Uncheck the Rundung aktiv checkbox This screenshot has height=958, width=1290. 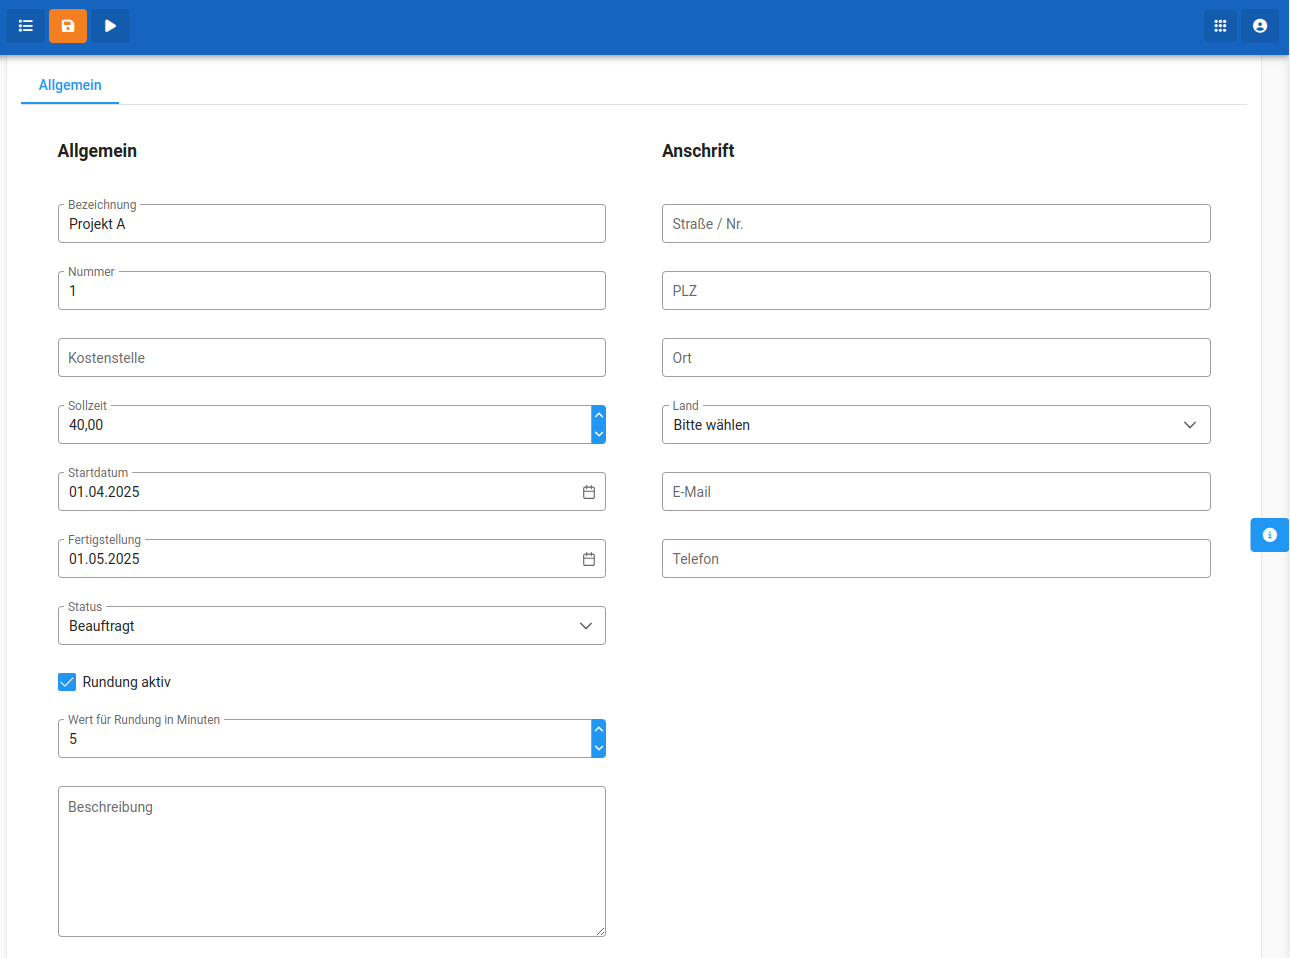[x=67, y=682]
